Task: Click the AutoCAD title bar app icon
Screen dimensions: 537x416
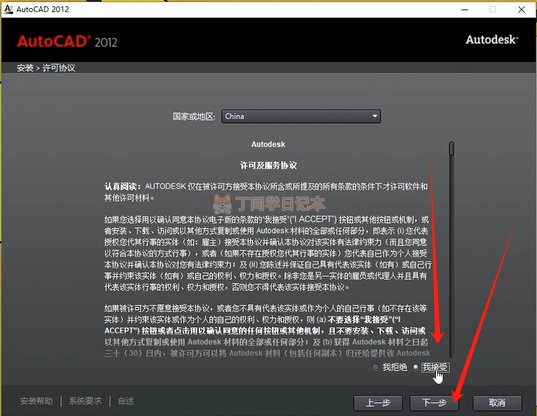Action: coord(8,9)
